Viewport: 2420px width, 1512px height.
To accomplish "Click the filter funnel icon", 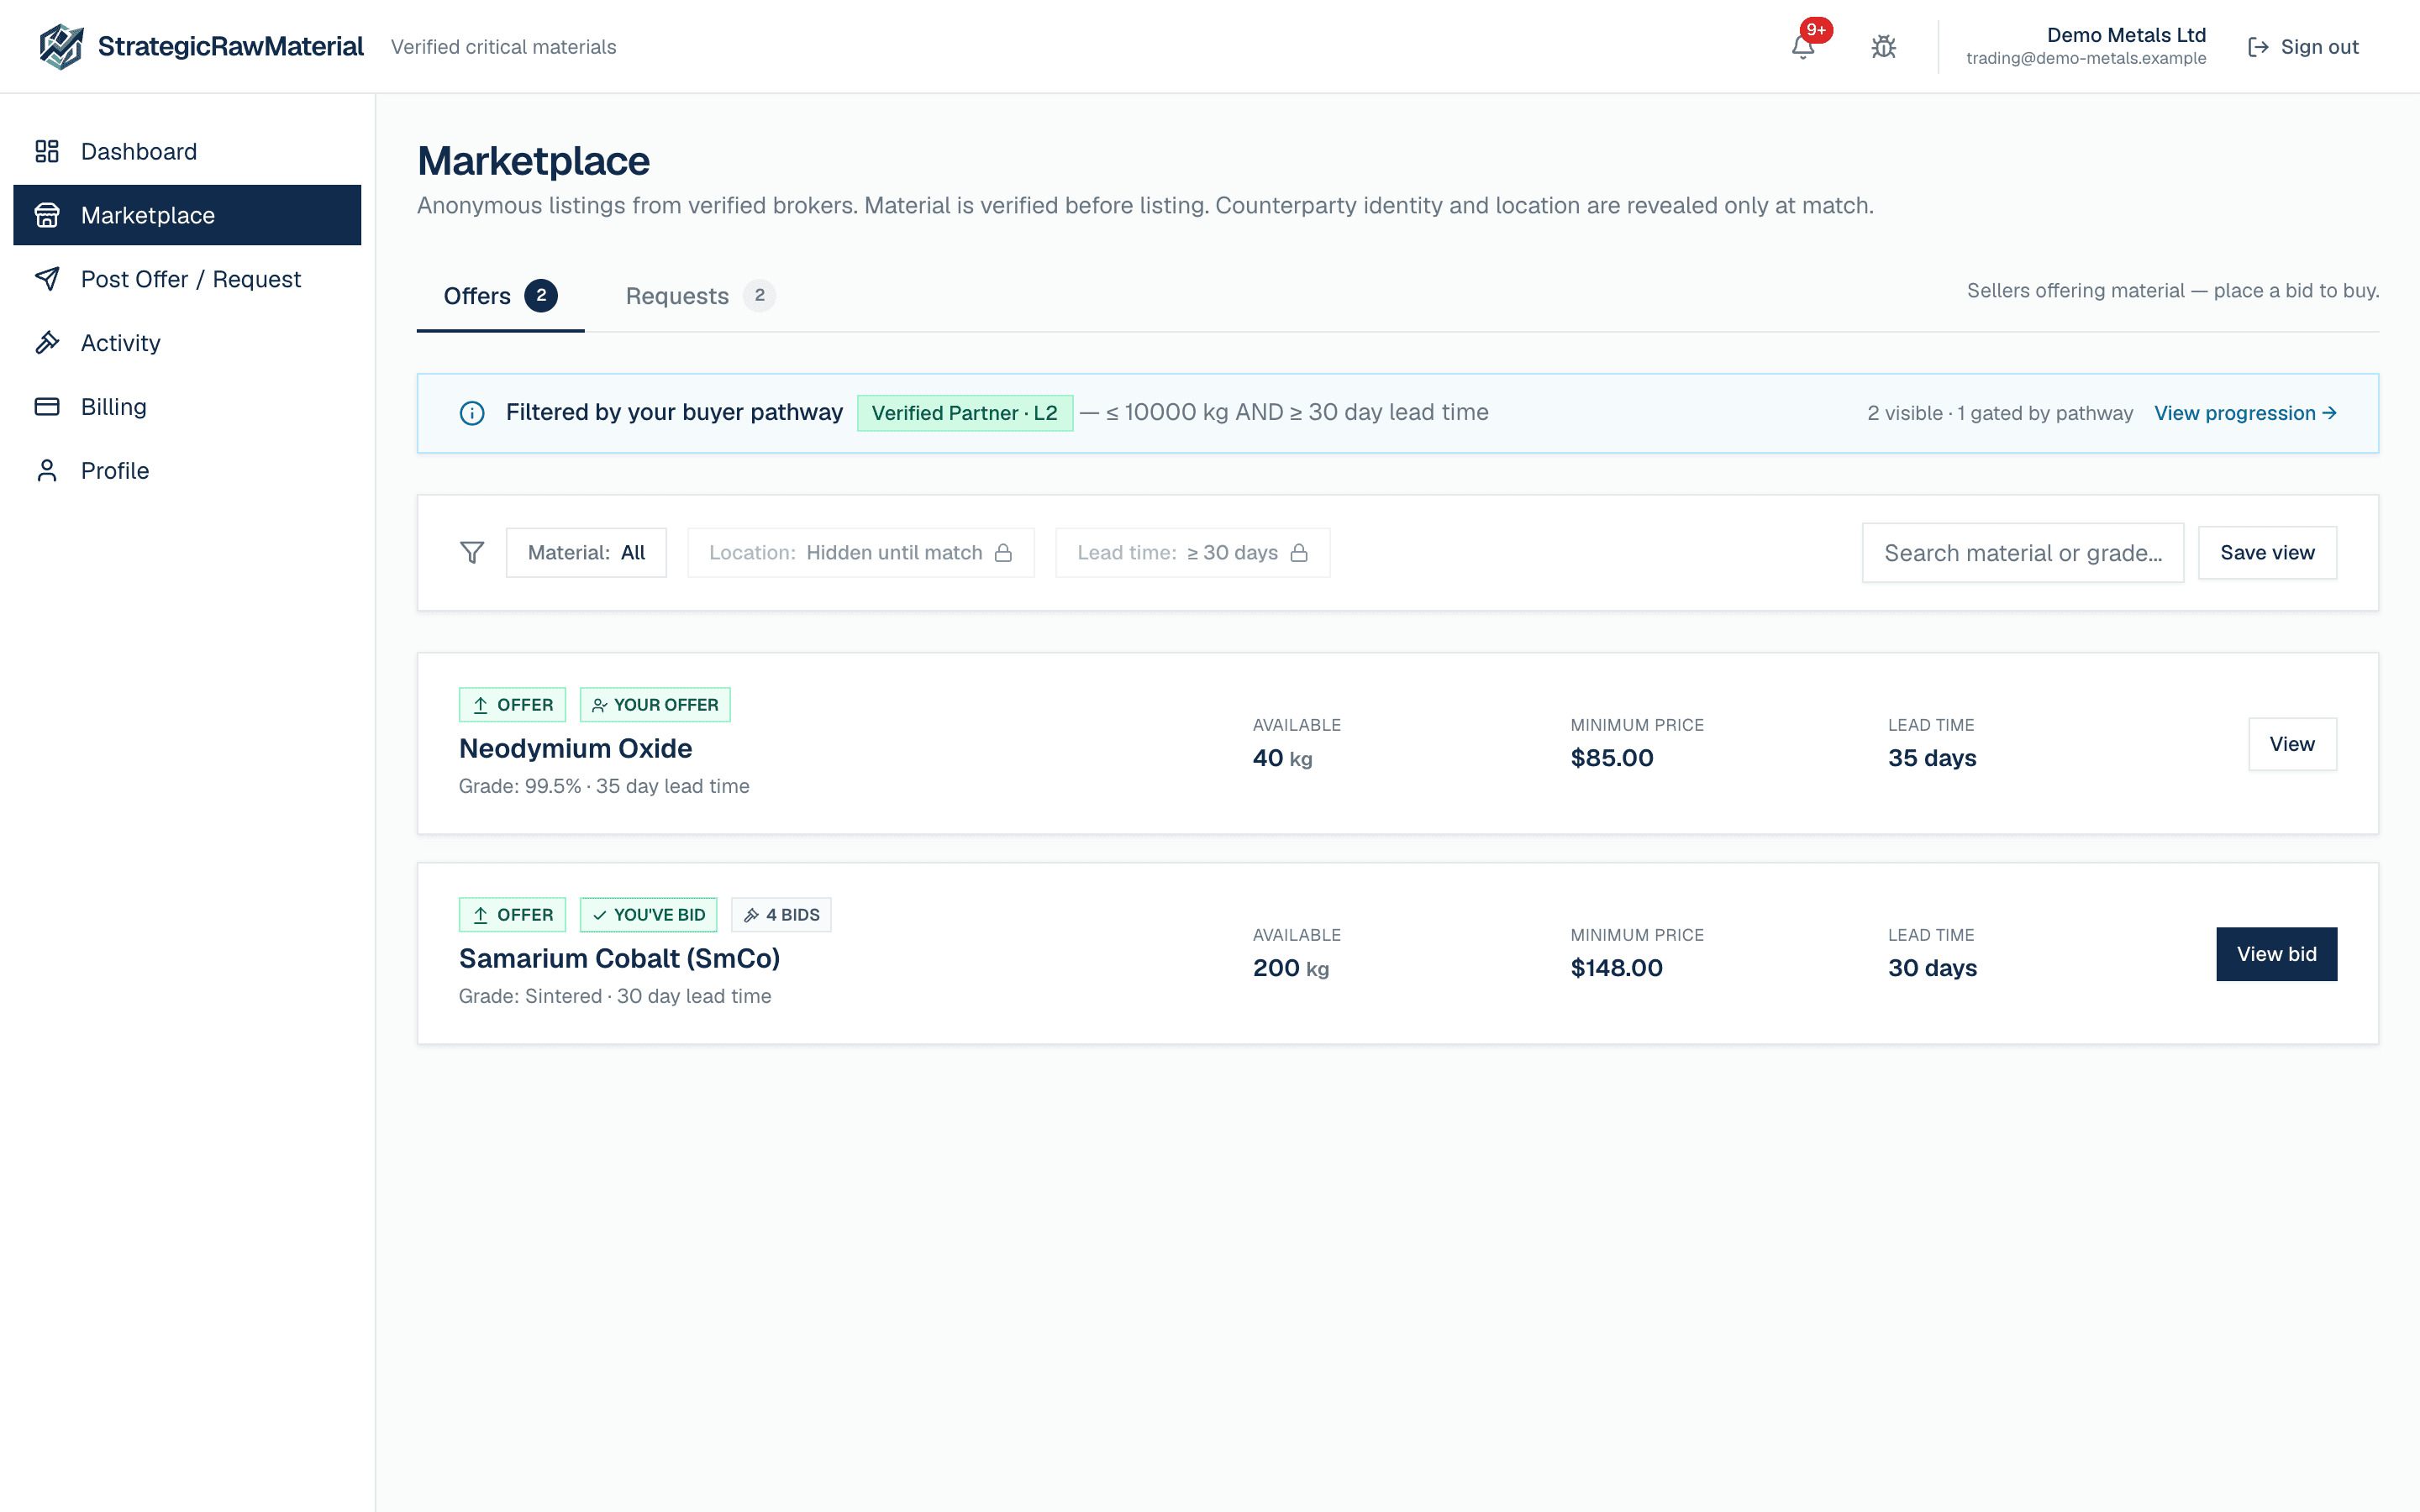I will 472,553.
